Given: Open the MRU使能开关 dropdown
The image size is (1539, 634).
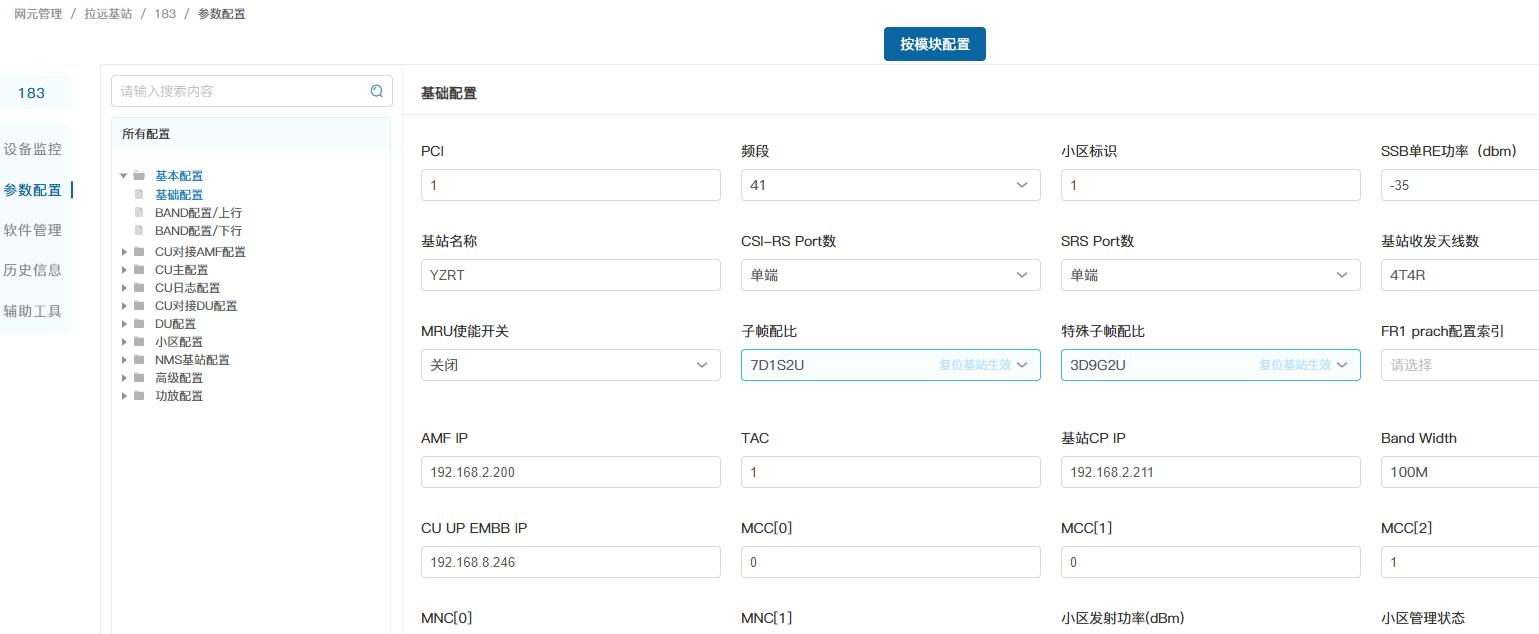Looking at the screenshot, I should coord(570,365).
